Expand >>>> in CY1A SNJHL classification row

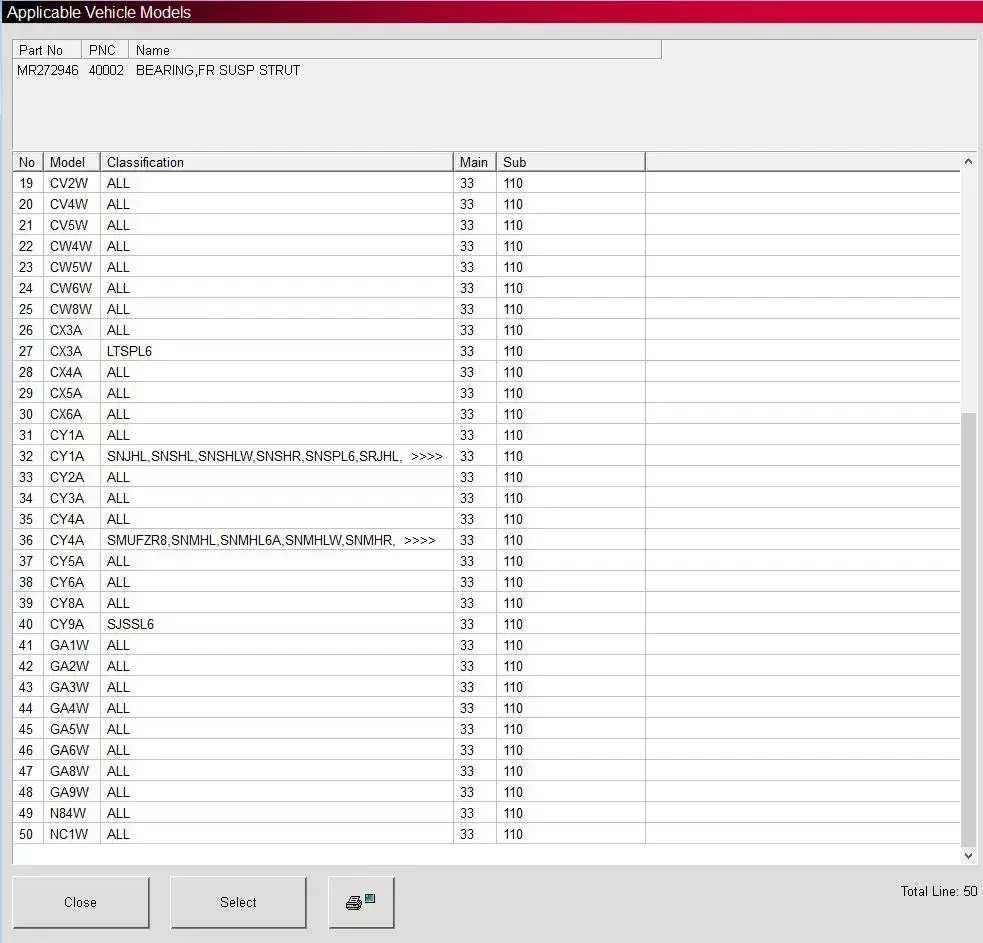427,456
